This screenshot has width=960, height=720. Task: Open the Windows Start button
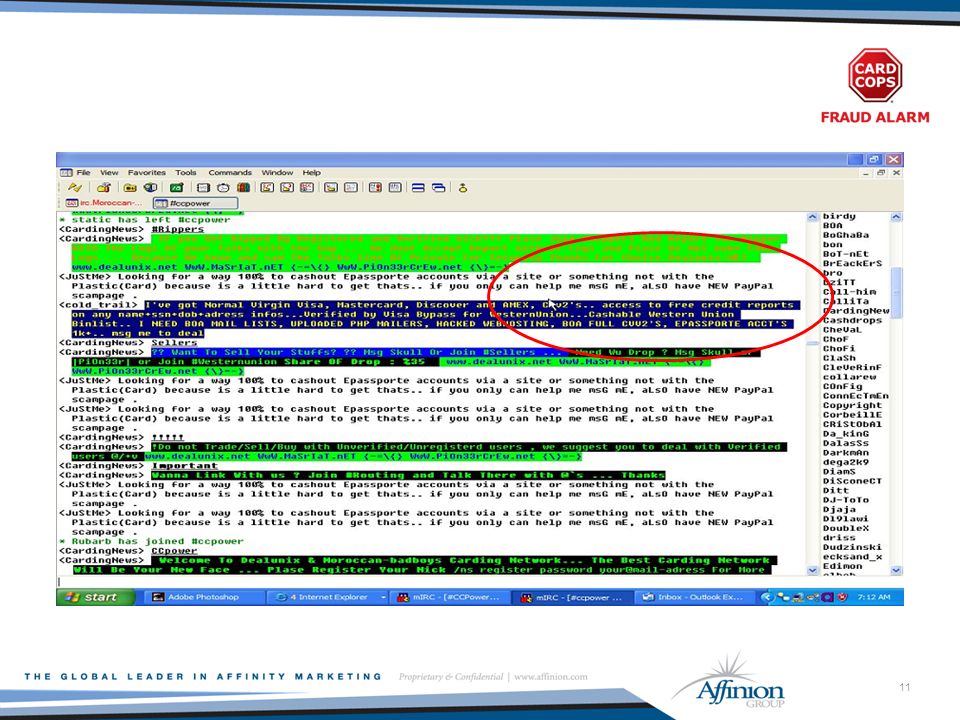[95, 597]
